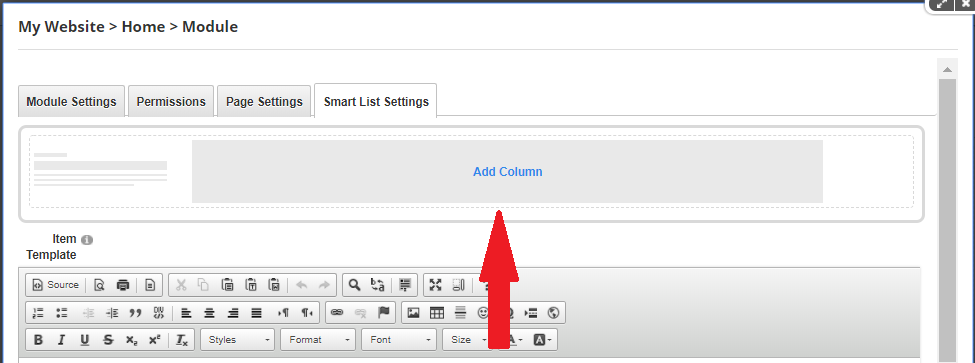Open the Format dropdown
Viewport: 975px width, 363px height.
[318, 340]
